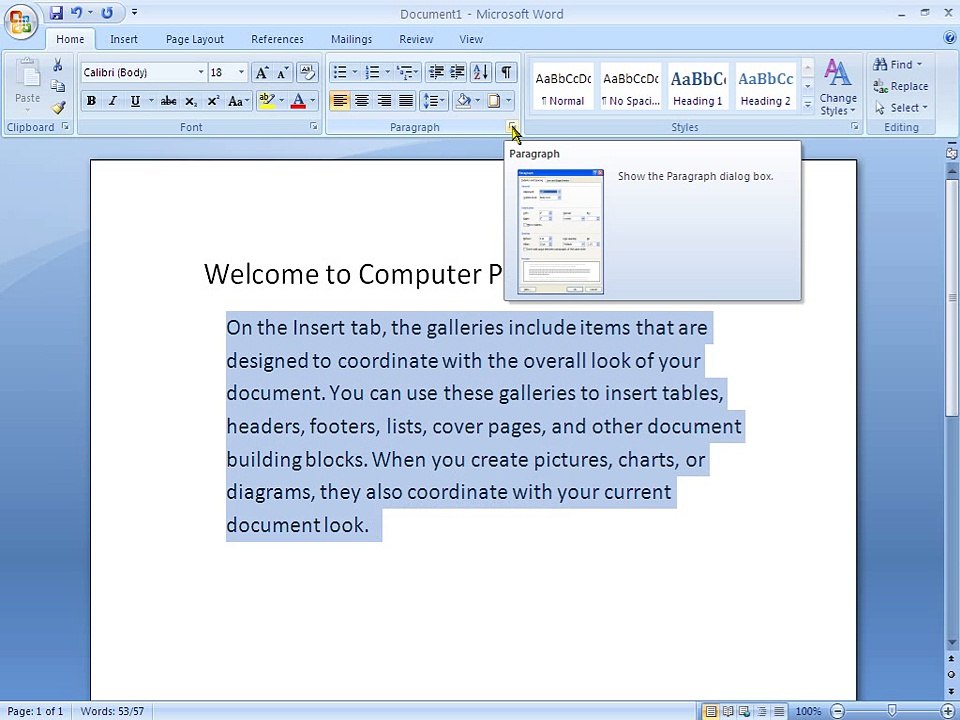The height and width of the screenshot is (720, 960).
Task: Toggle bold formatting
Action: 91,101
